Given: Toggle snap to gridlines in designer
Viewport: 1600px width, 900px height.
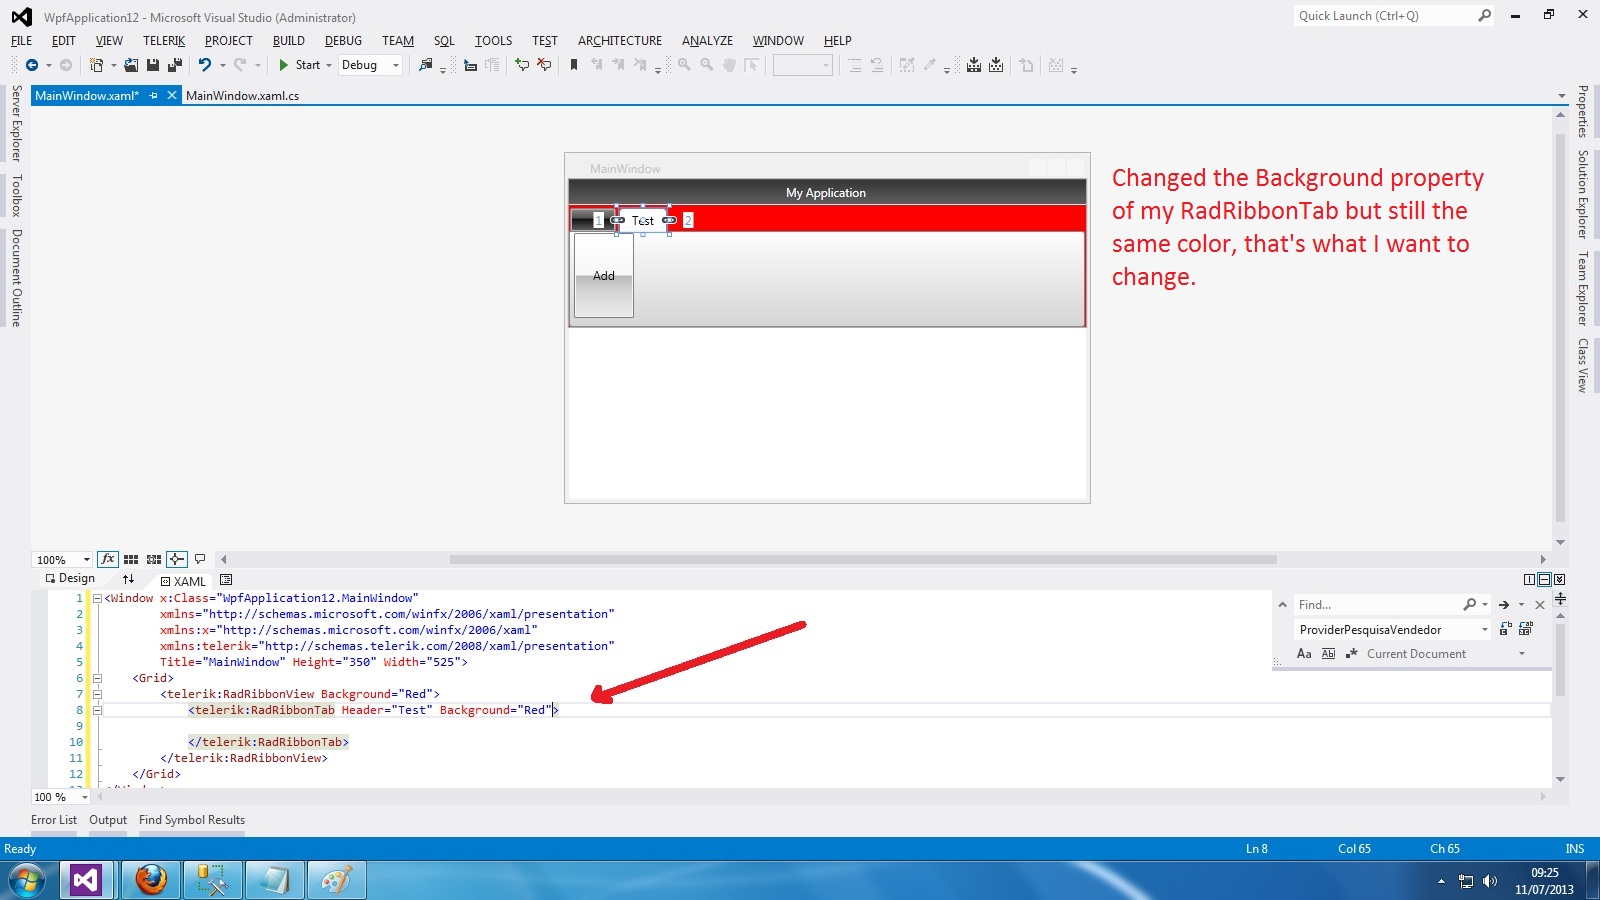Looking at the screenshot, I should [154, 559].
